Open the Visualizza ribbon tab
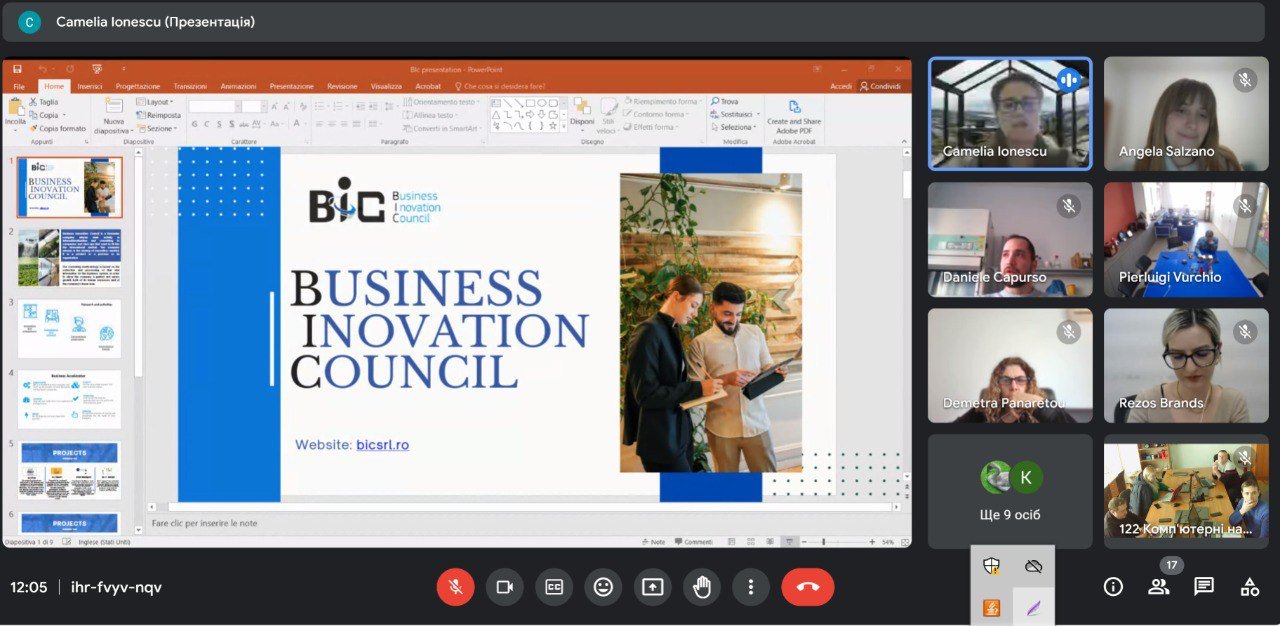The height and width of the screenshot is (626, 1280). (x=386, y=86)
